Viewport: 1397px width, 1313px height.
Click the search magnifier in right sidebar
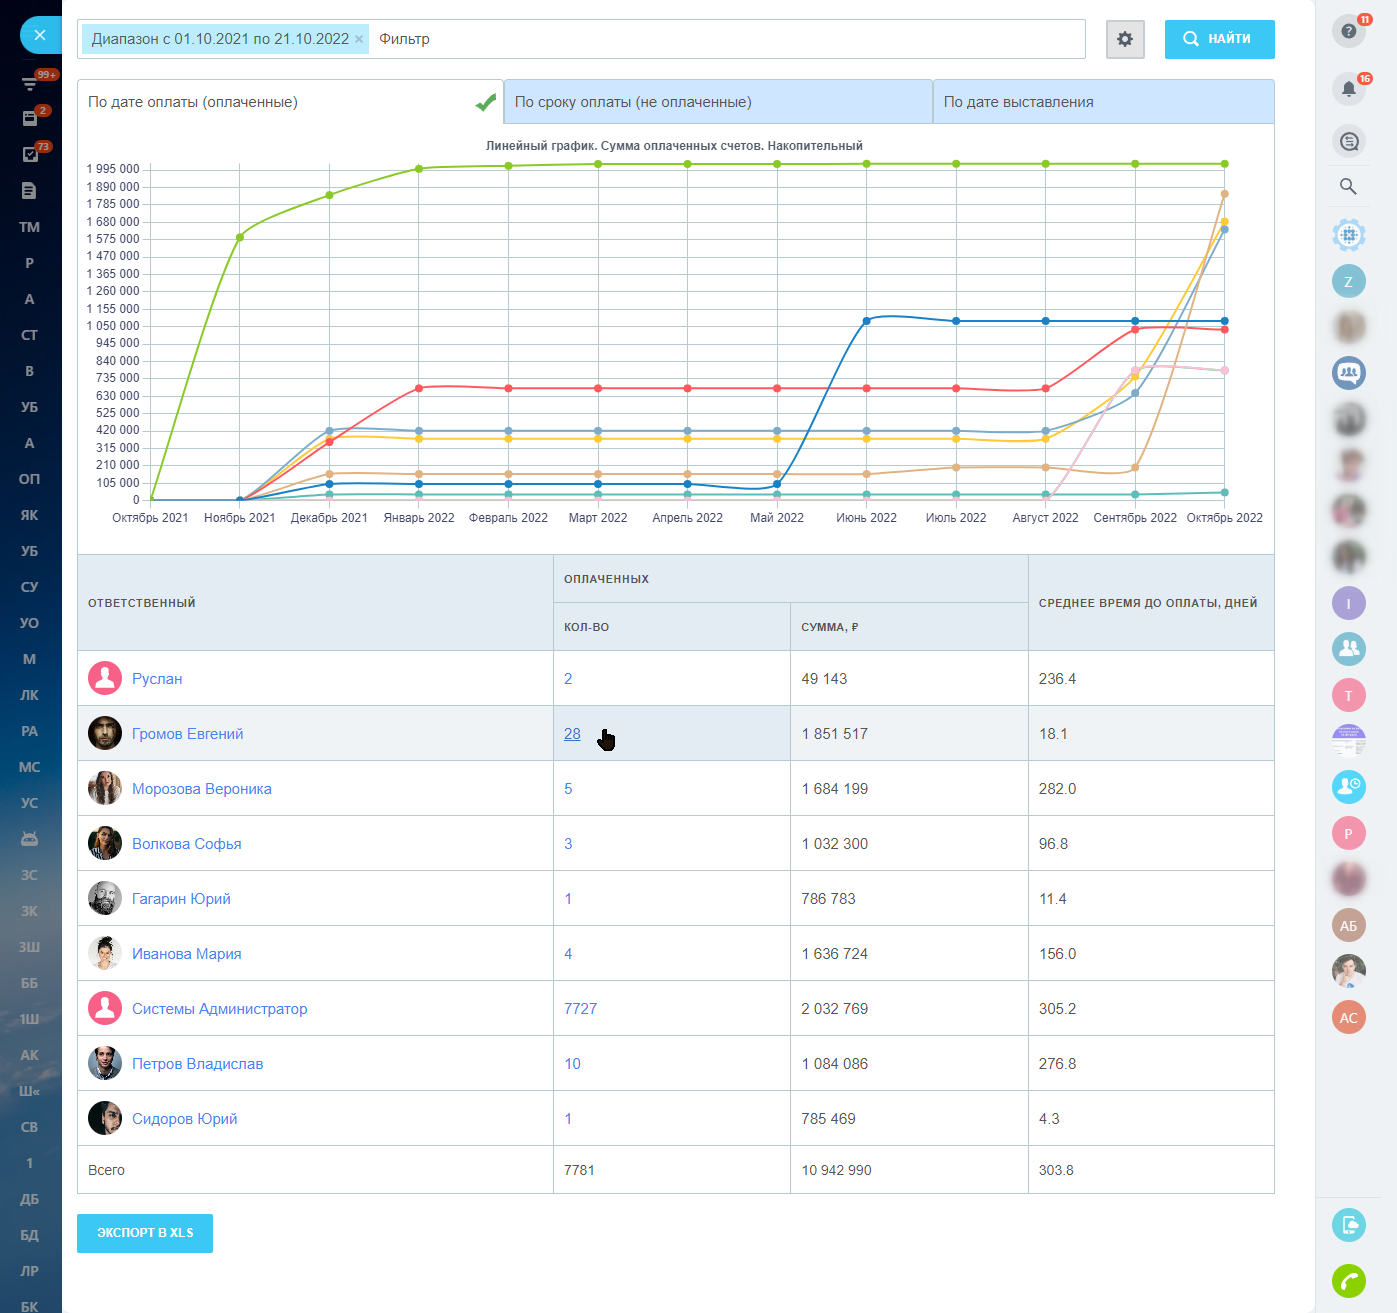pos(1348,186)
